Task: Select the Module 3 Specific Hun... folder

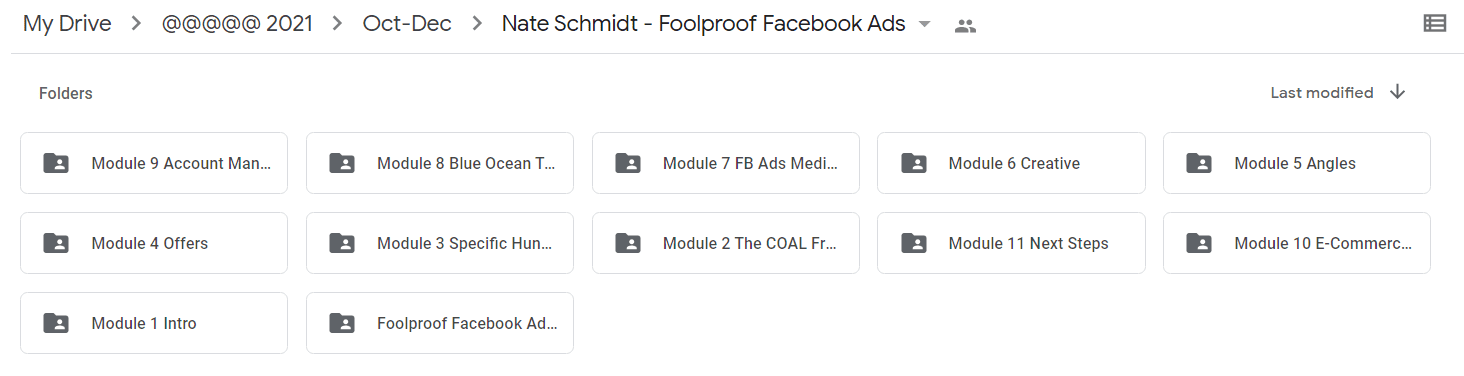Action: click(440, 243)
